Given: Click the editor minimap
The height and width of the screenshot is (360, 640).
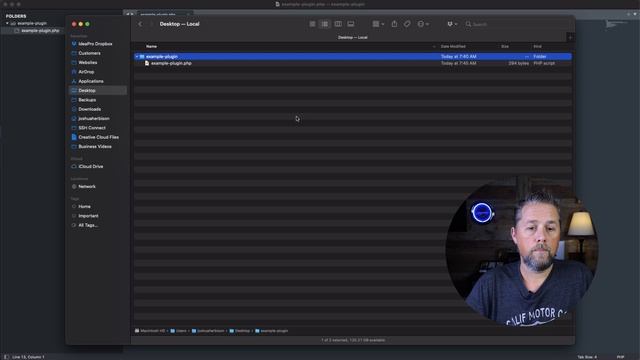Looking at the screenshot, I should pos(616,24).
